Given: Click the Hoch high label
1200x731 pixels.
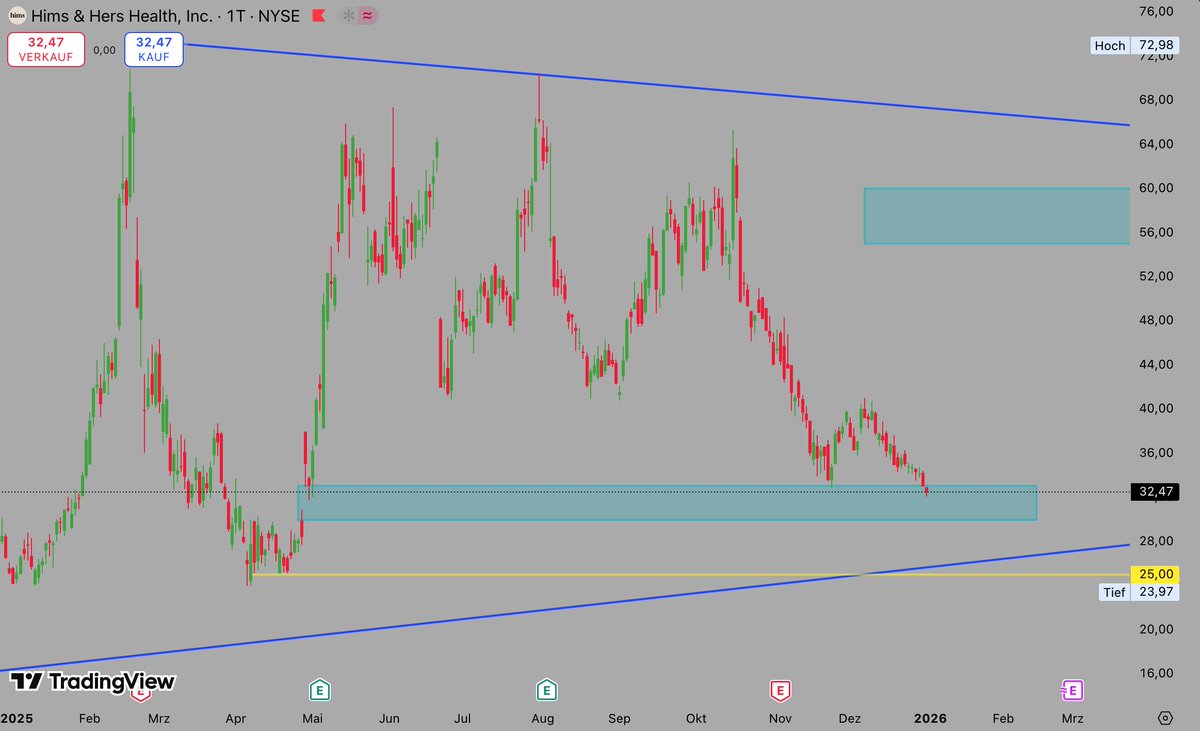Looking at the screenshot, I should (1110, 45).
